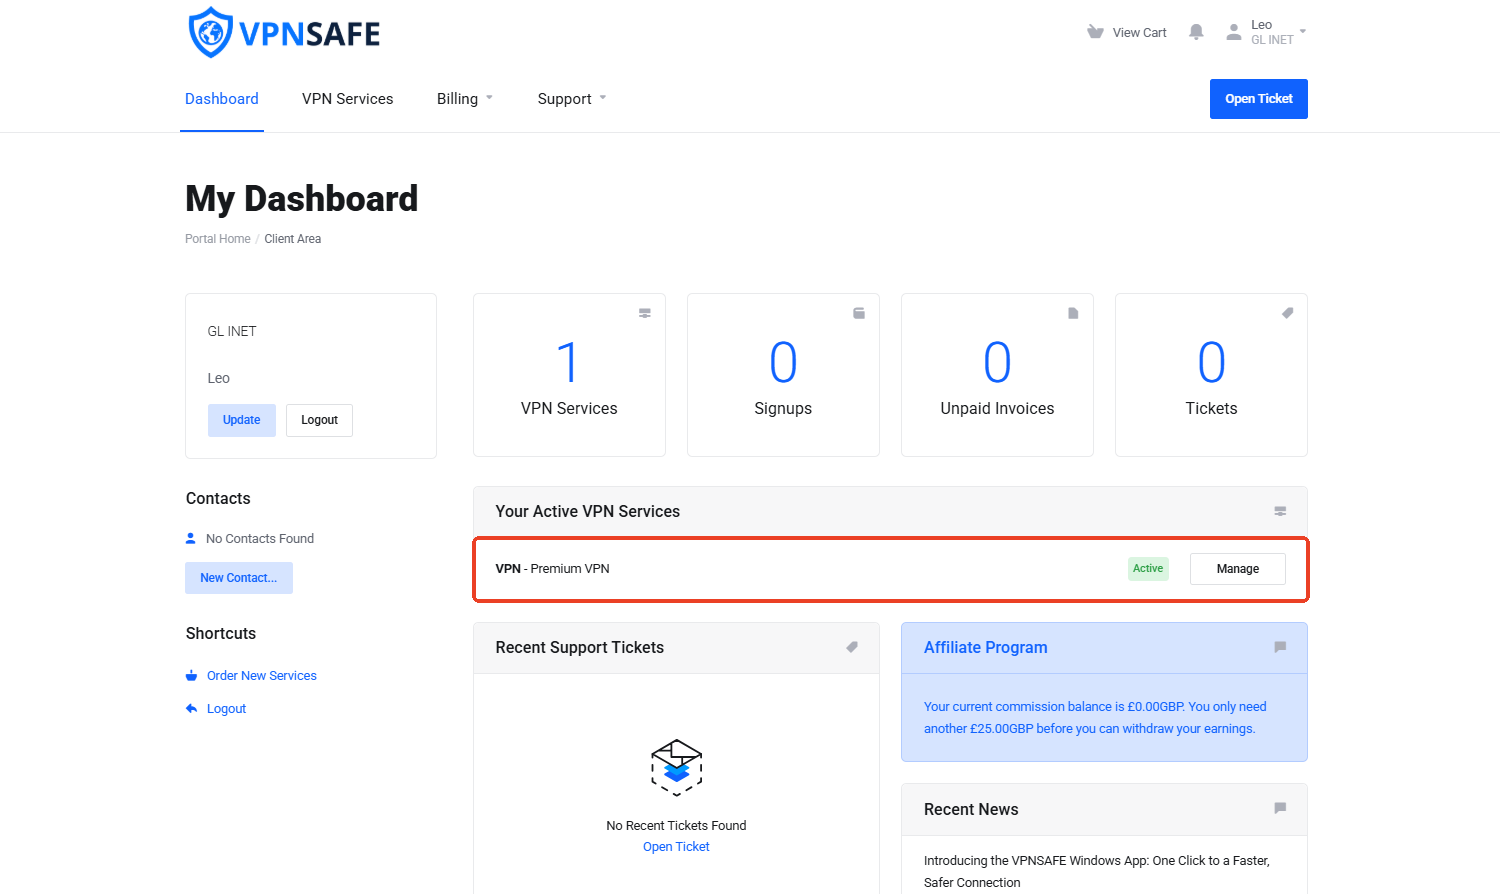Click the New Contact button
1500x894 pixels.
tap(239, 578)
